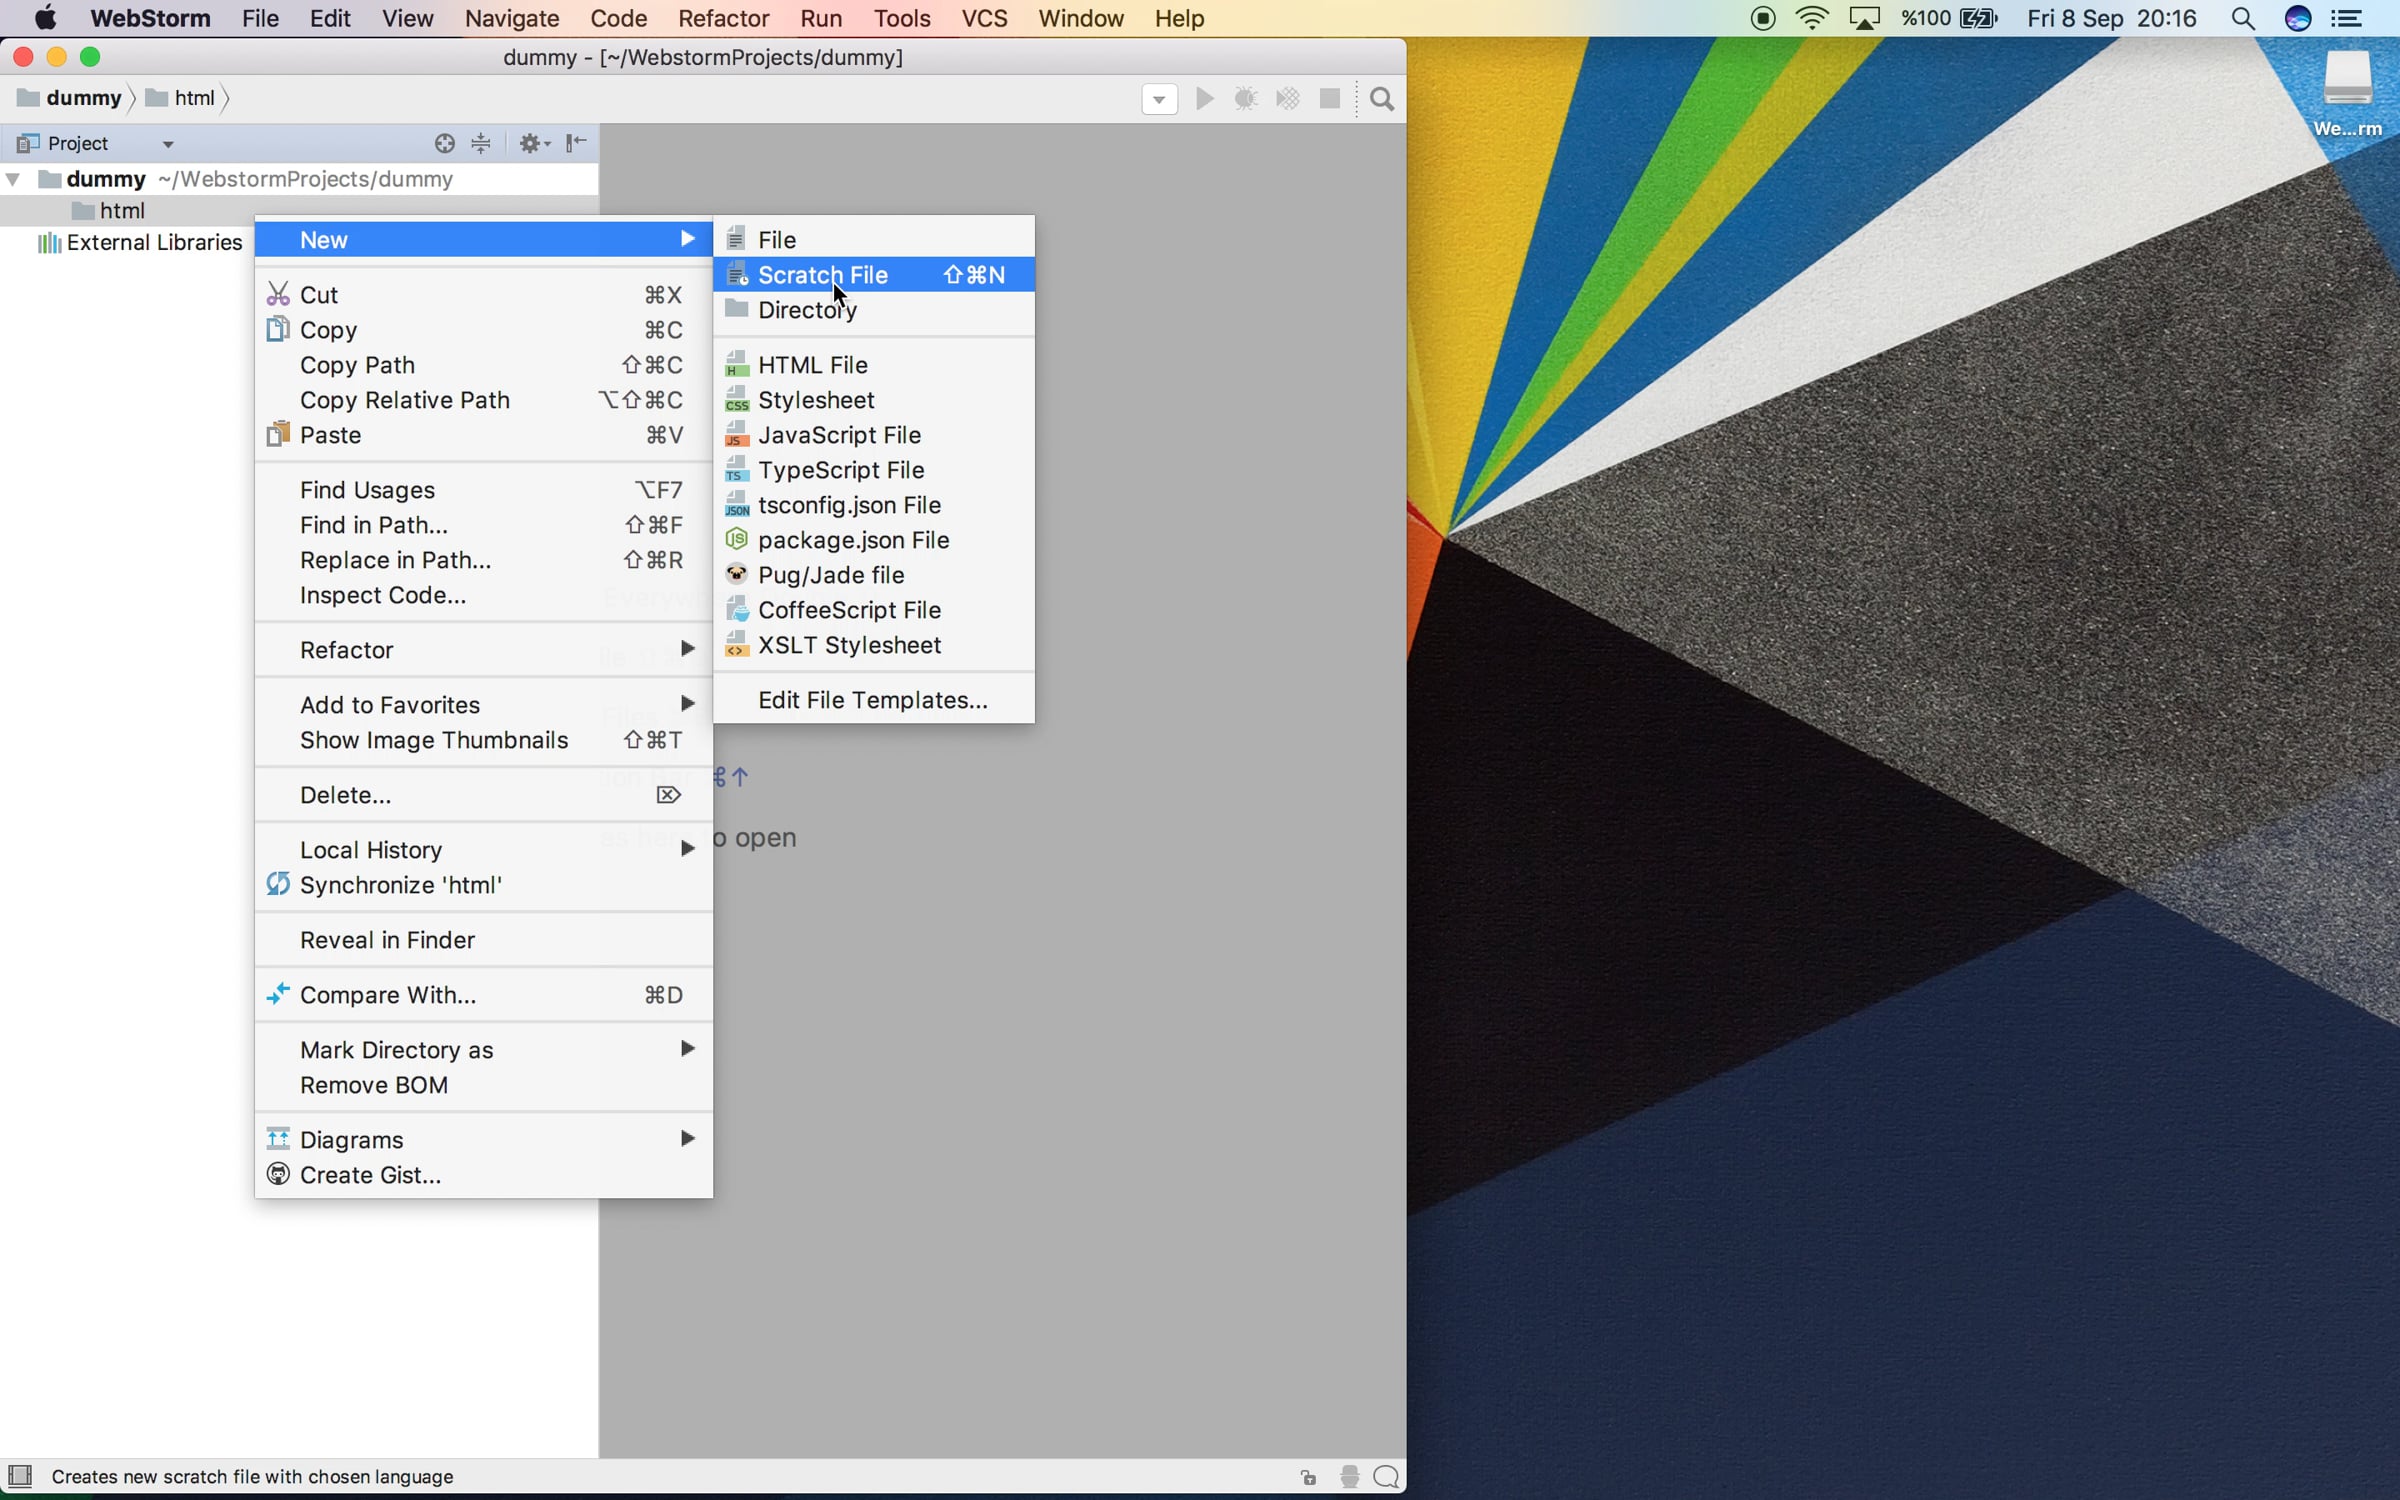Click Cut in context menu

484,295
